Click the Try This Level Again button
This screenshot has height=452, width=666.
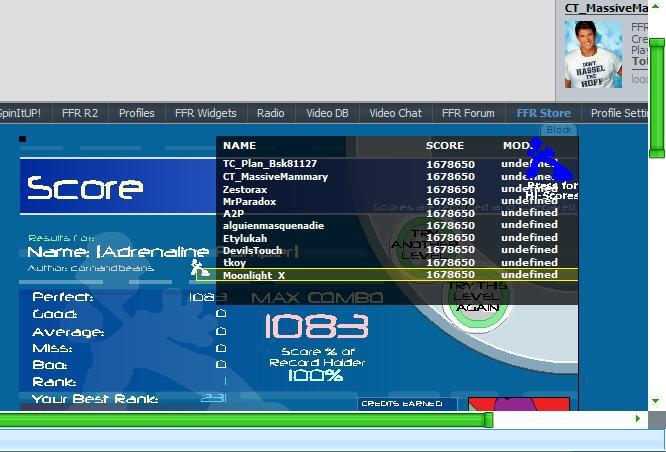click(477, 296)
